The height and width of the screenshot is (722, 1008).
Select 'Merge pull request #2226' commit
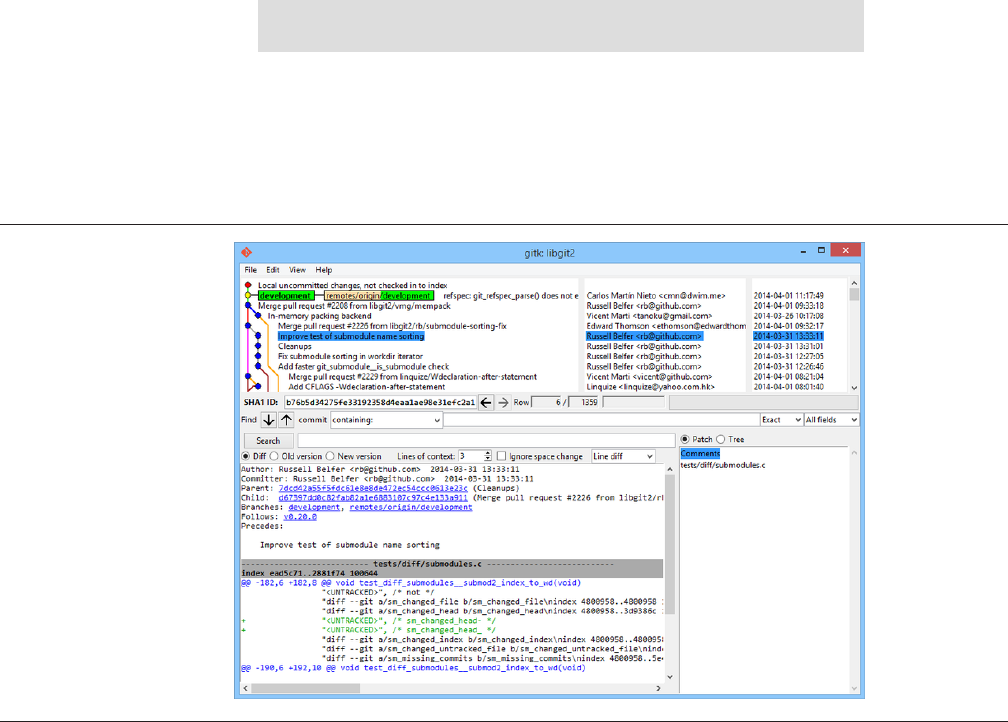tap(392, 326)
